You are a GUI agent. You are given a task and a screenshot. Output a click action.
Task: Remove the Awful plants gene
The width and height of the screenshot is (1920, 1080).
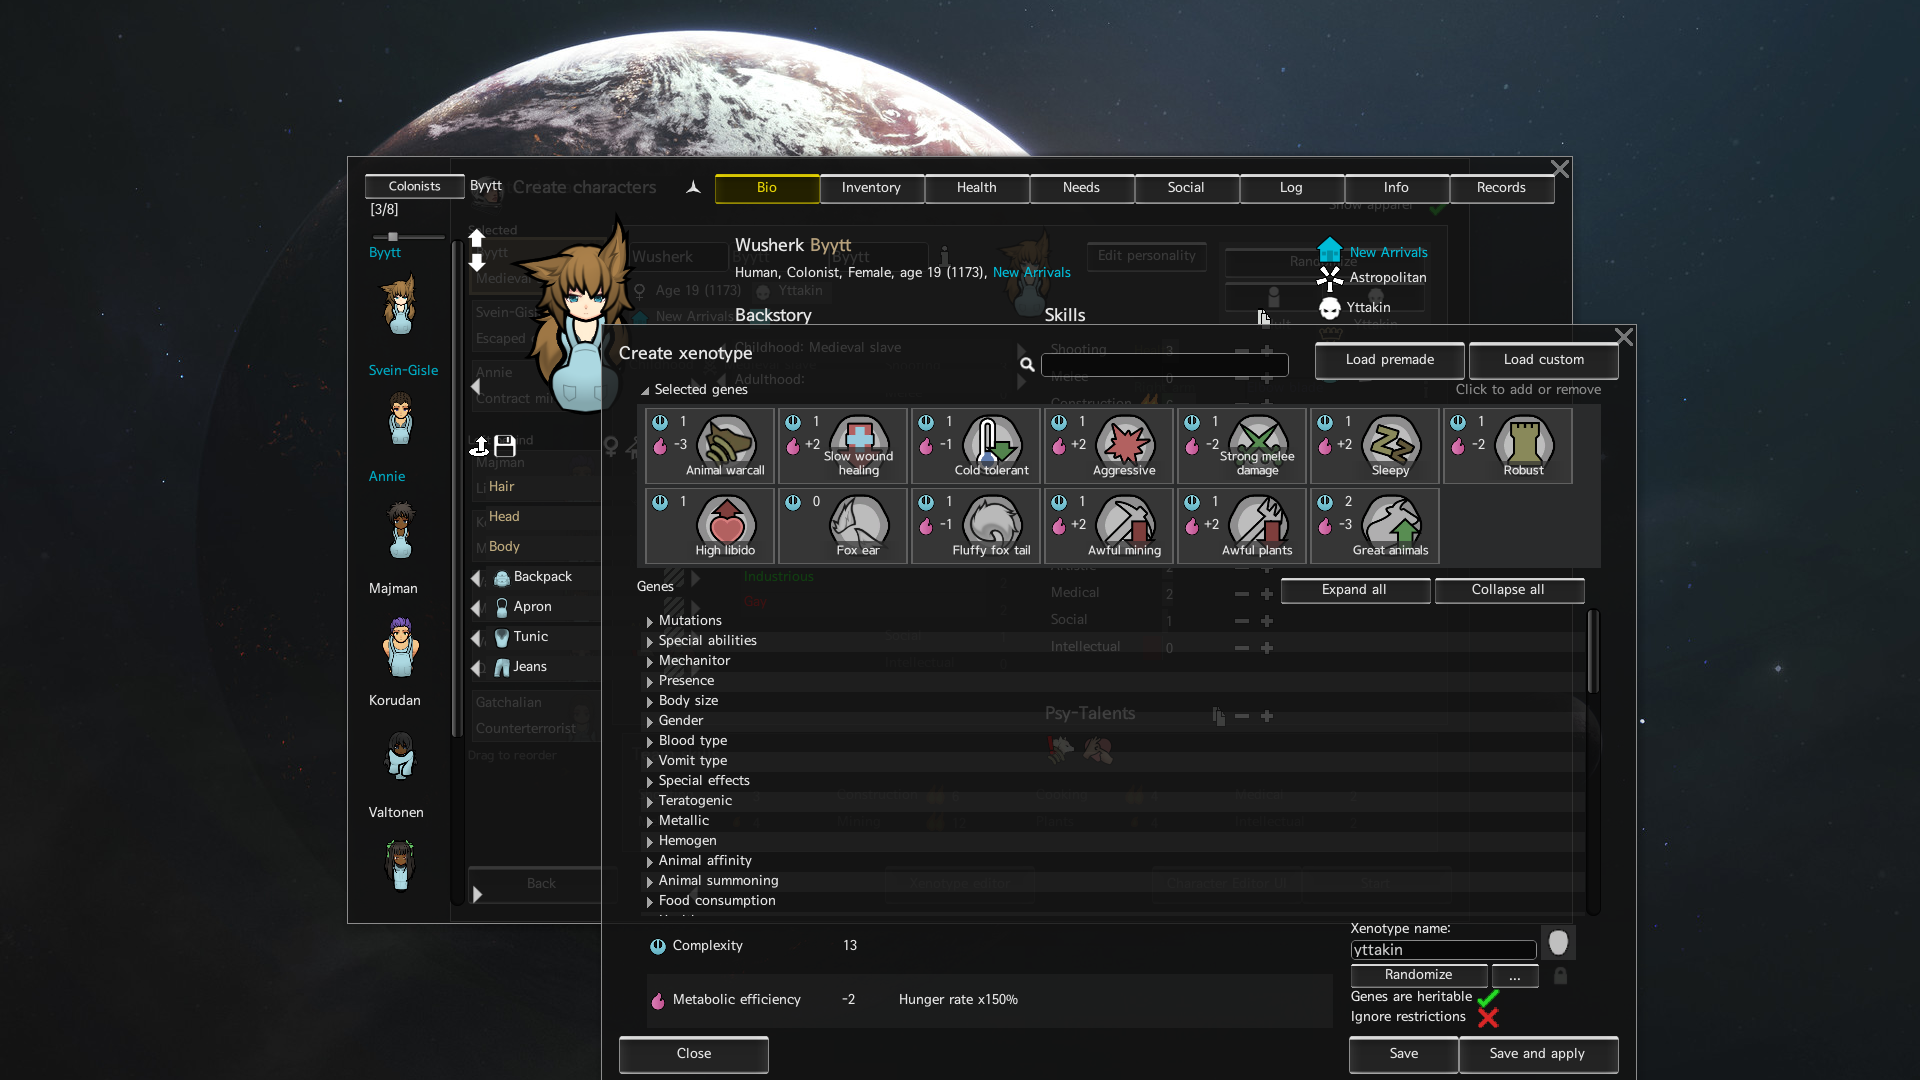coord(1242,526)
